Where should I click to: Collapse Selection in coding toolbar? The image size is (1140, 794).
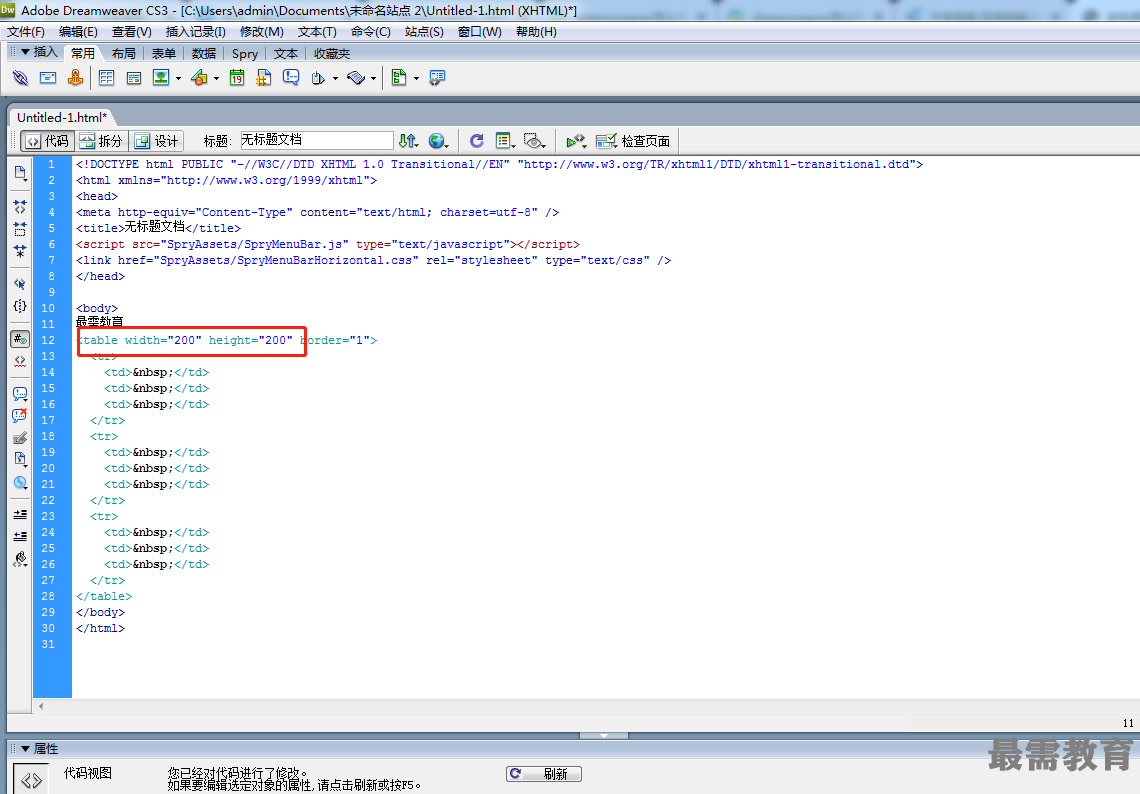(20, 229)
